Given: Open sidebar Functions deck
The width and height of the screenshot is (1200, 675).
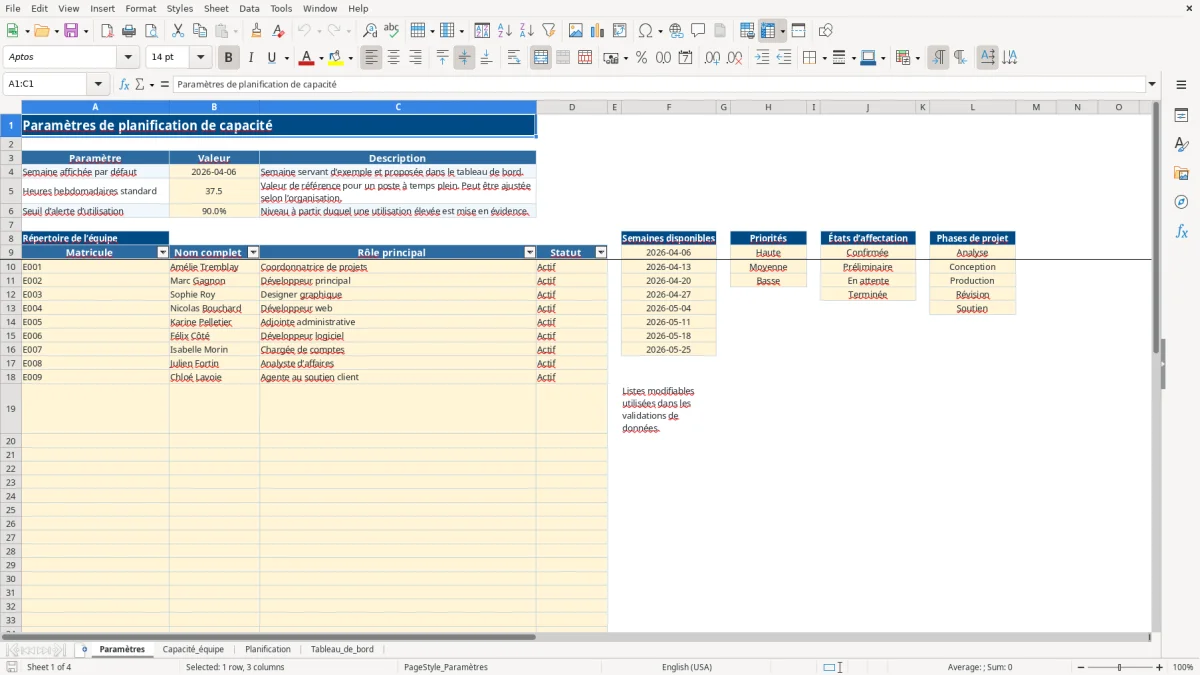Looking at the screenshot, I should click(1181, 231).
